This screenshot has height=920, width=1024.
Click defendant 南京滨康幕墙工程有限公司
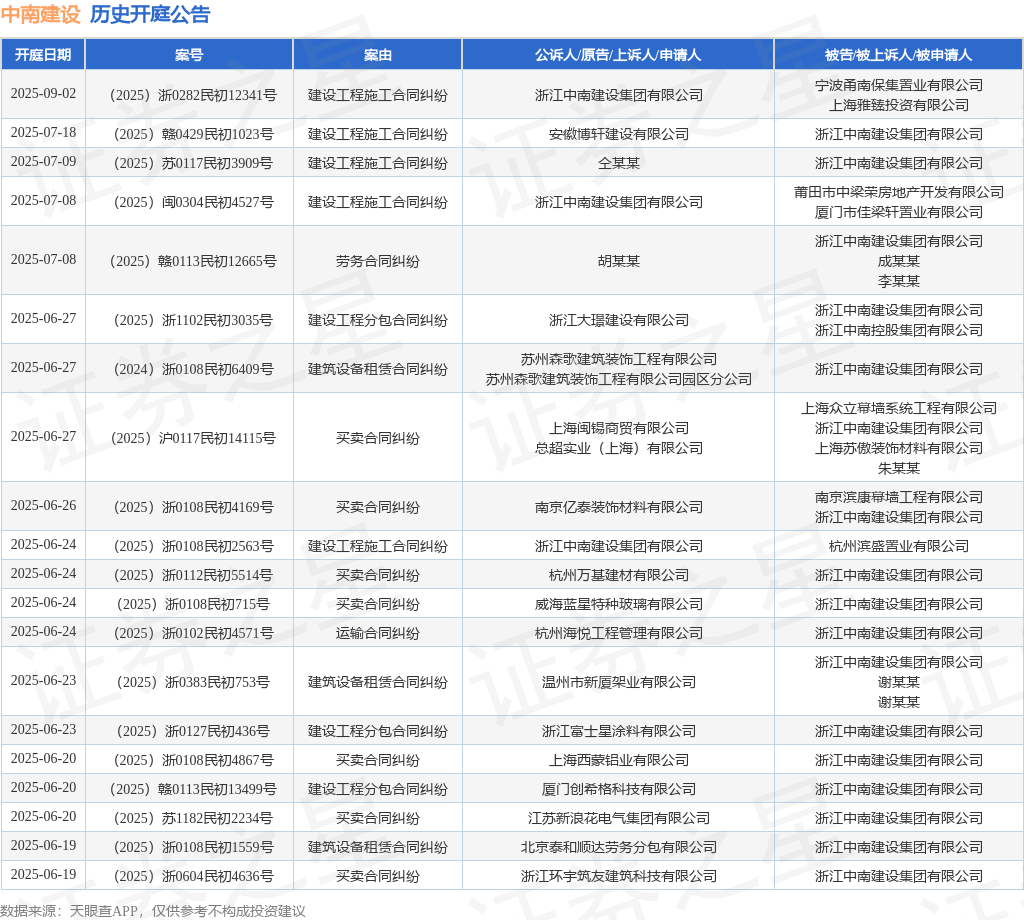(899, 498)
